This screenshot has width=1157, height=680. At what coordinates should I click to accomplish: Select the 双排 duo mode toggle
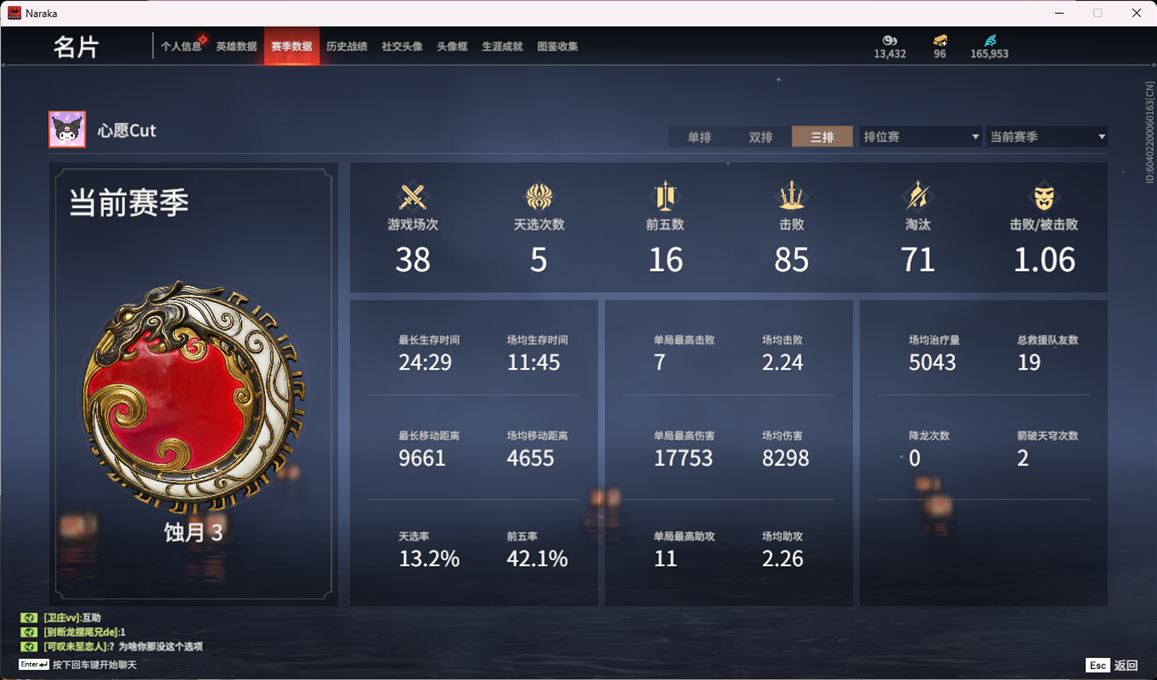[x=761, y=136]
